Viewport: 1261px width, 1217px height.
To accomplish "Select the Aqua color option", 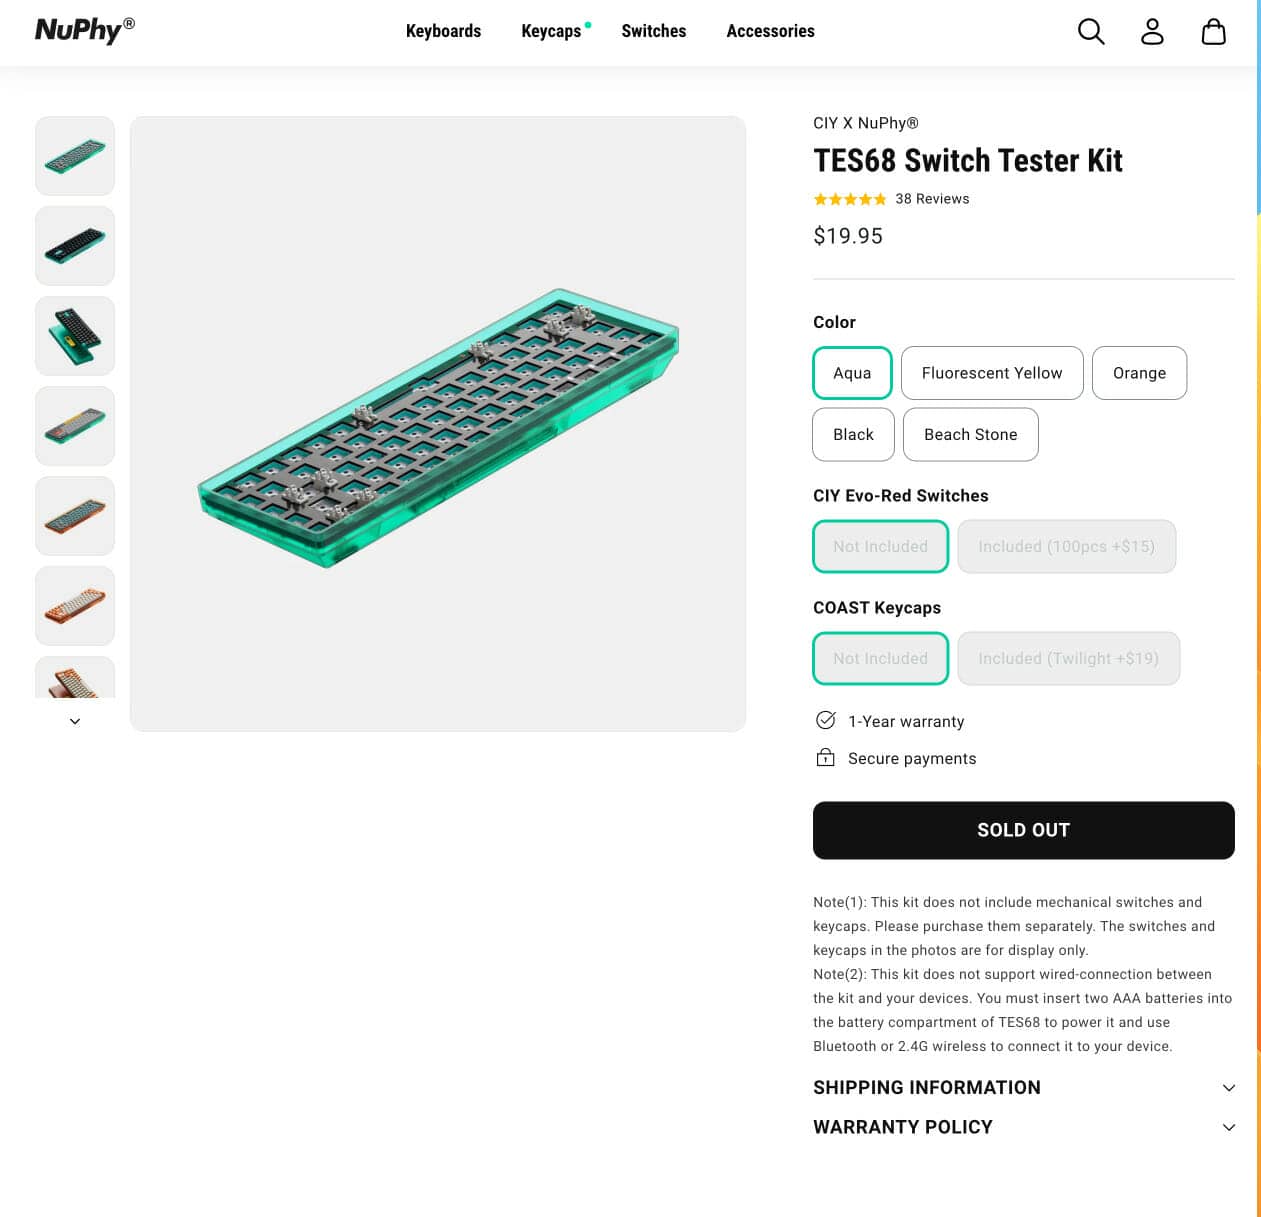I will click(x=852, y=373).
